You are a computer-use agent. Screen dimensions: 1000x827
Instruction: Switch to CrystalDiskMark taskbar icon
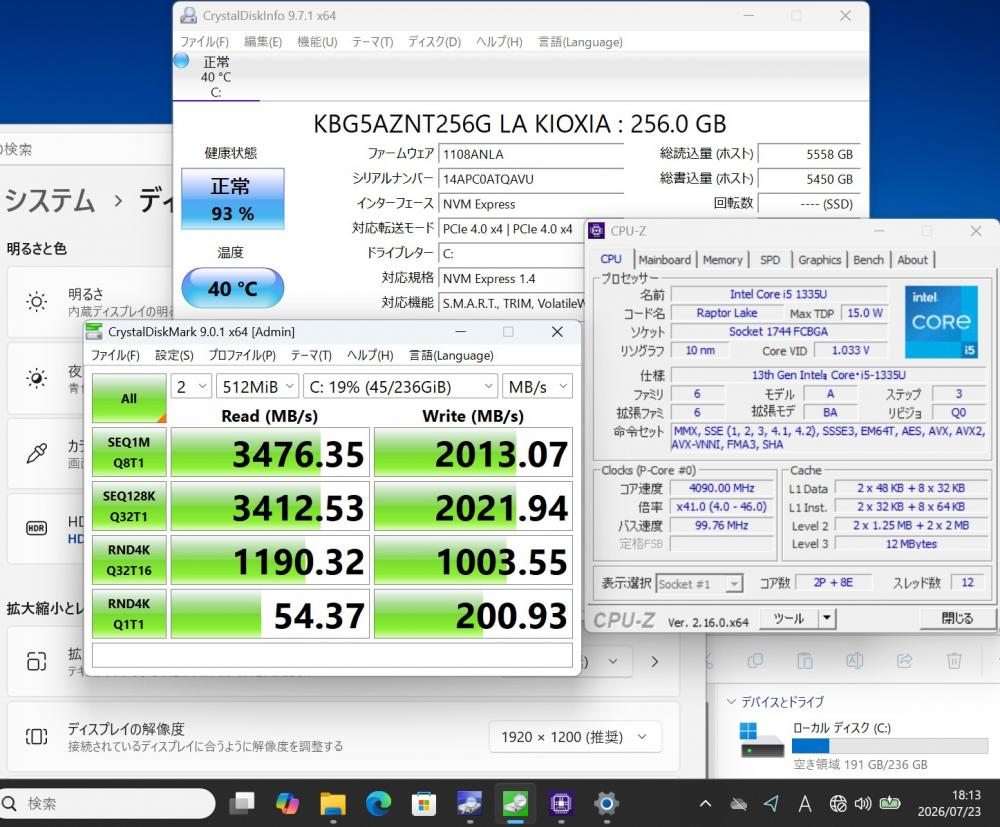[515, 803]
